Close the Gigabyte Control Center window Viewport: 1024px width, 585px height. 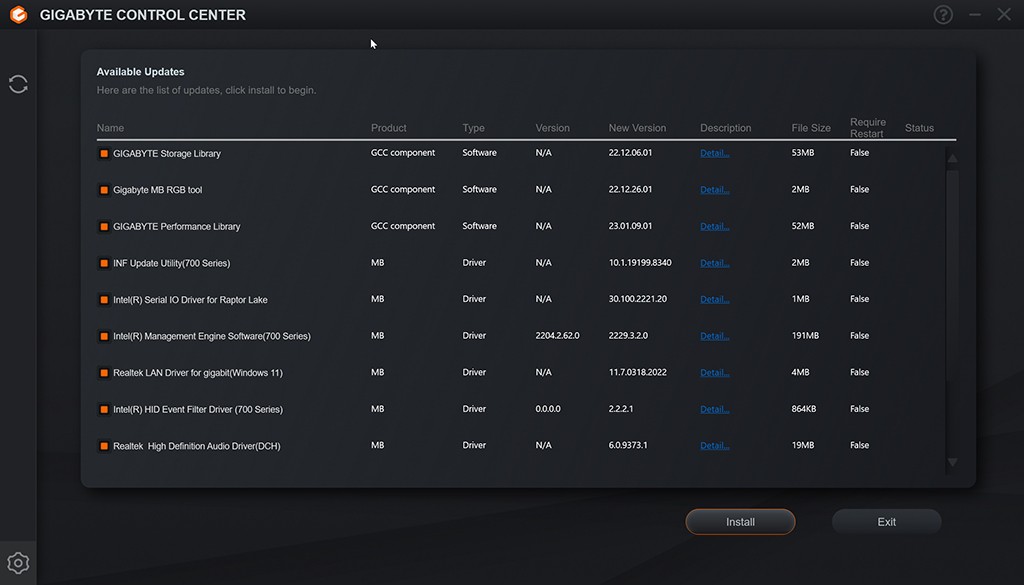[x=1004, y=15]
